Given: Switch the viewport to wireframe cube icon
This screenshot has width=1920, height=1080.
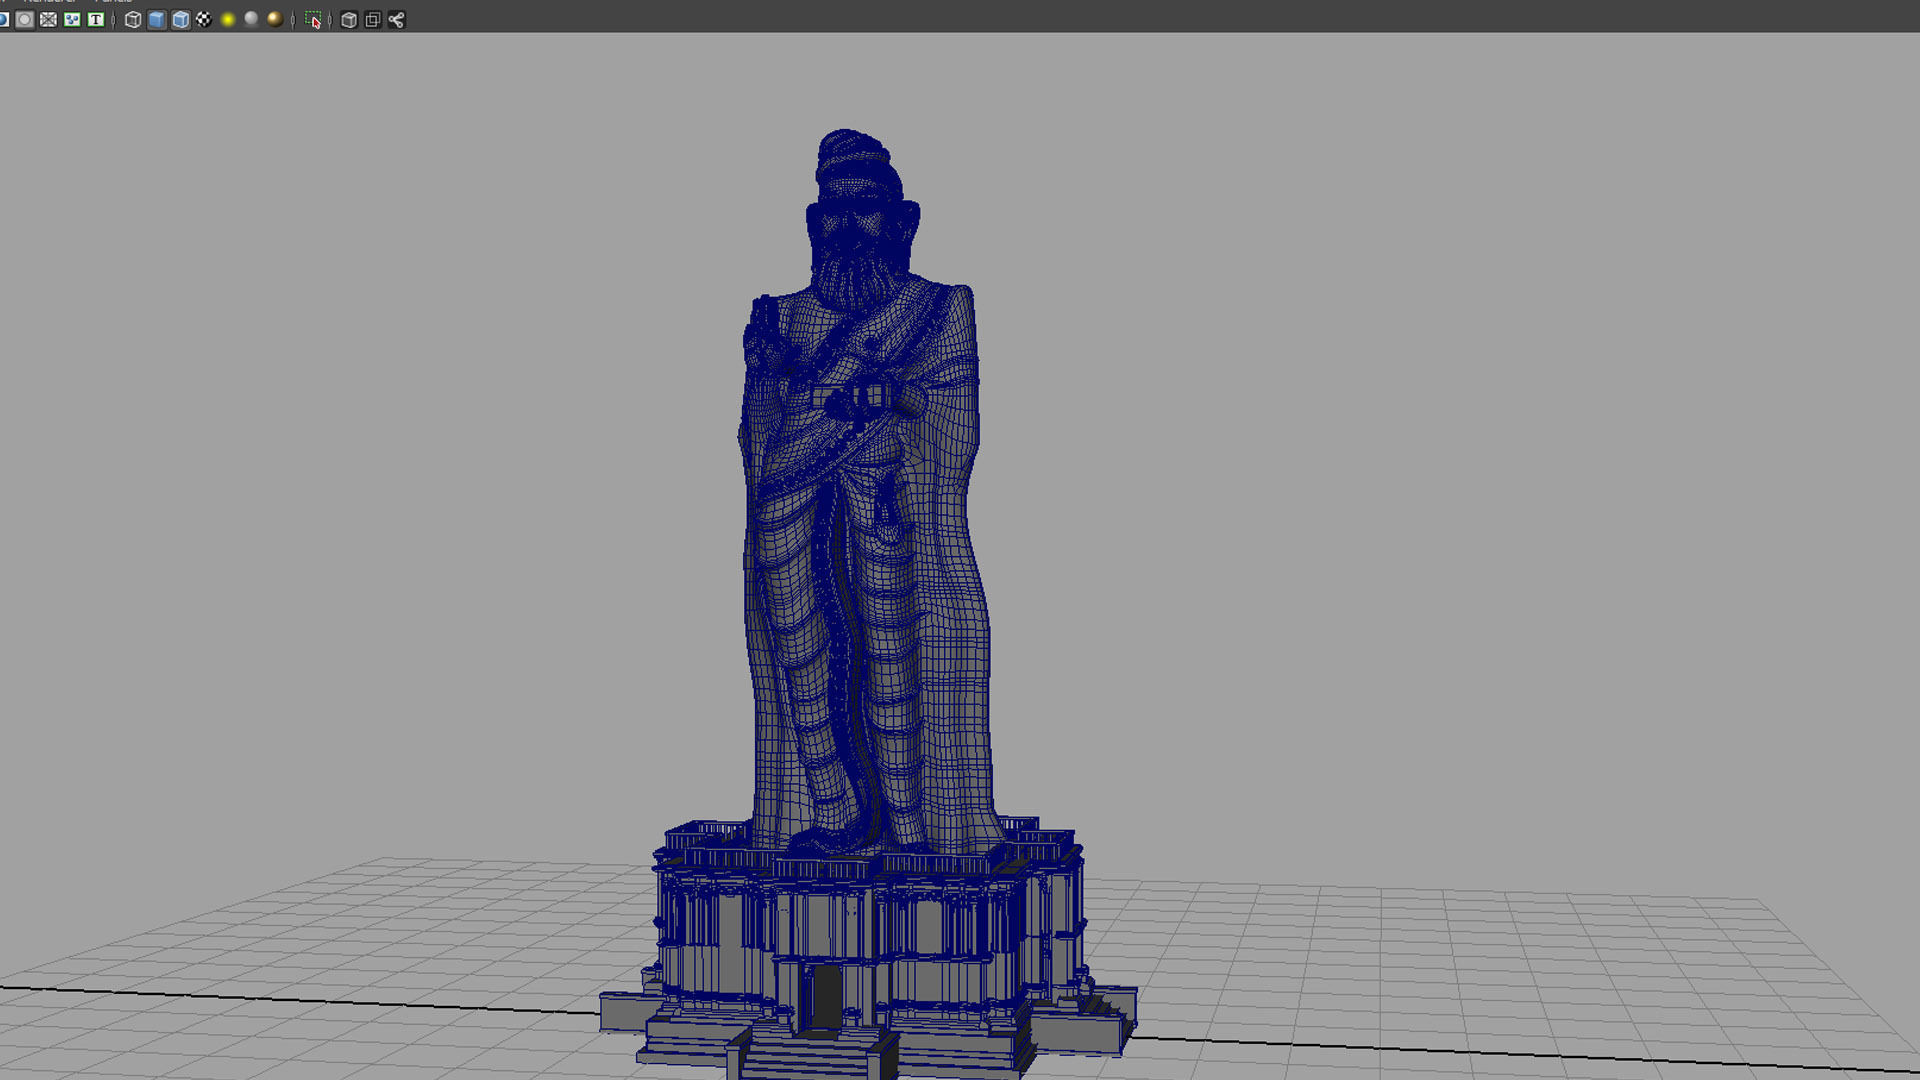Looking at the screenshot, I should [x=133, y=19].
